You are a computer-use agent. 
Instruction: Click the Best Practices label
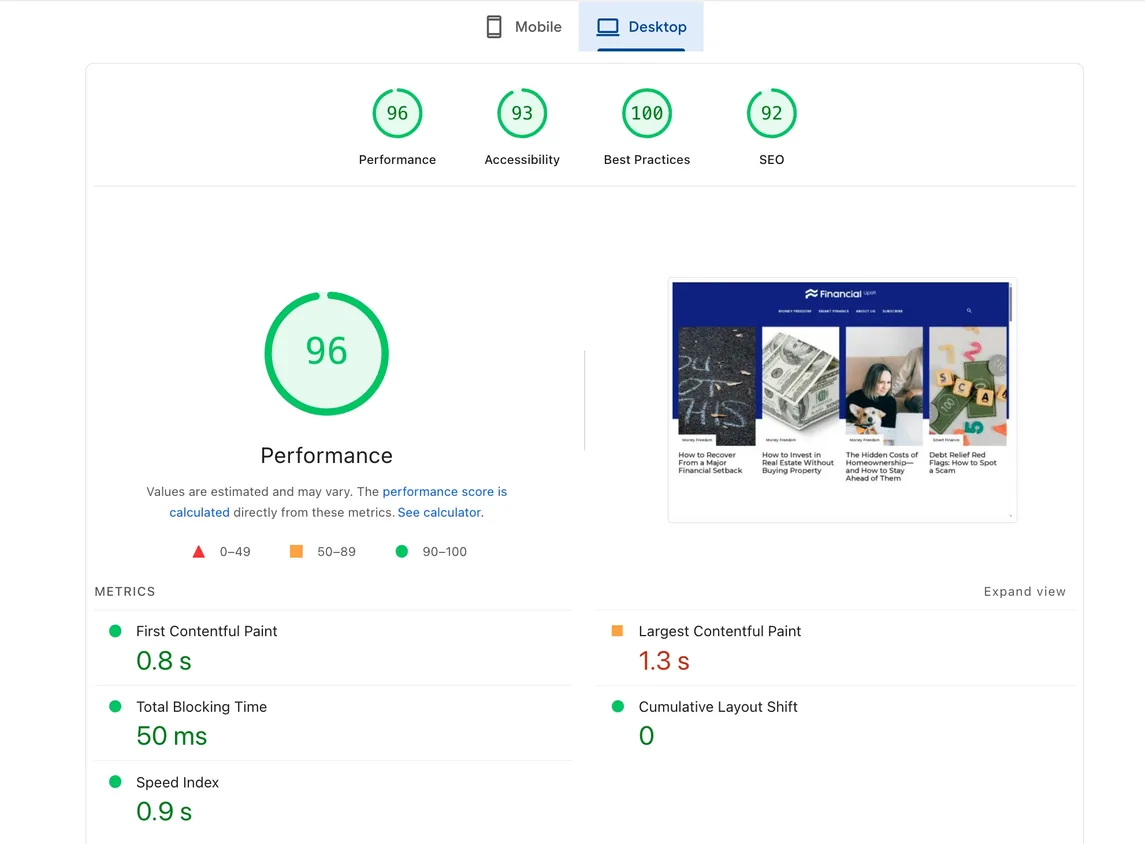point(647,160)
